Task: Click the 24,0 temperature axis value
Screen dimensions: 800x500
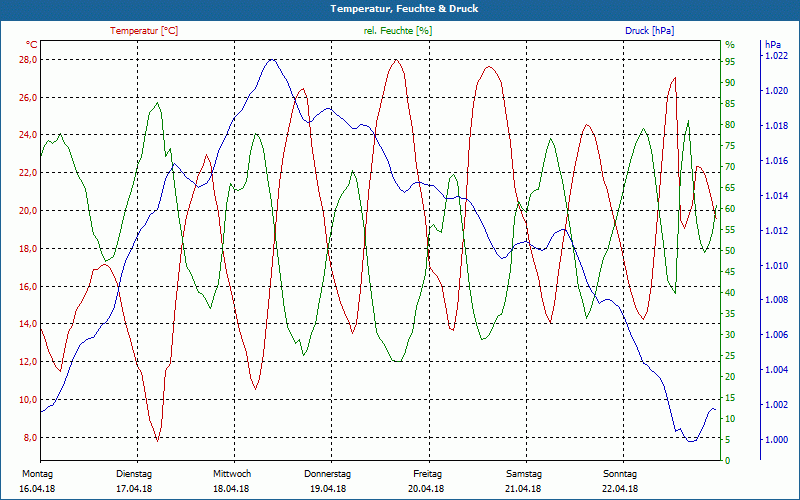Action: pos(28,135)
